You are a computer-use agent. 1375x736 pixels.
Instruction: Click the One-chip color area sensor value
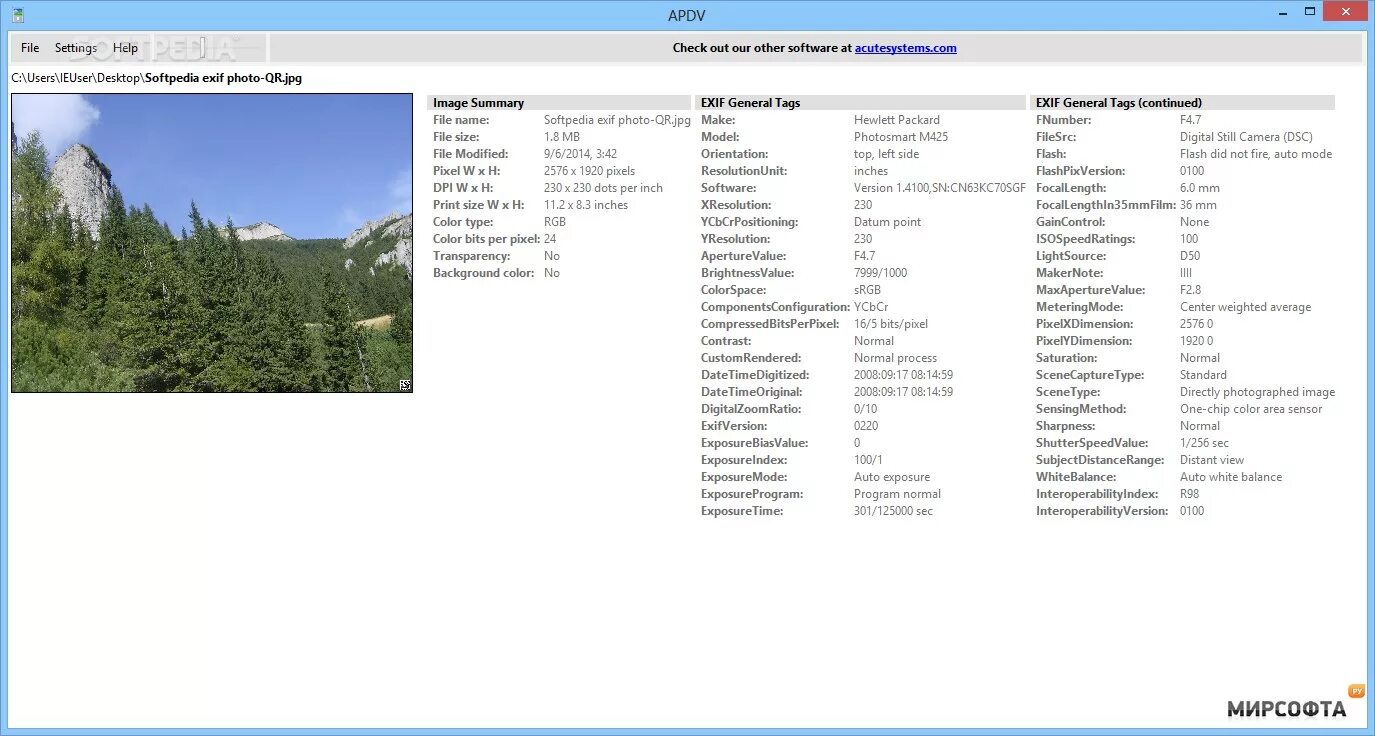coord(1251,409)
